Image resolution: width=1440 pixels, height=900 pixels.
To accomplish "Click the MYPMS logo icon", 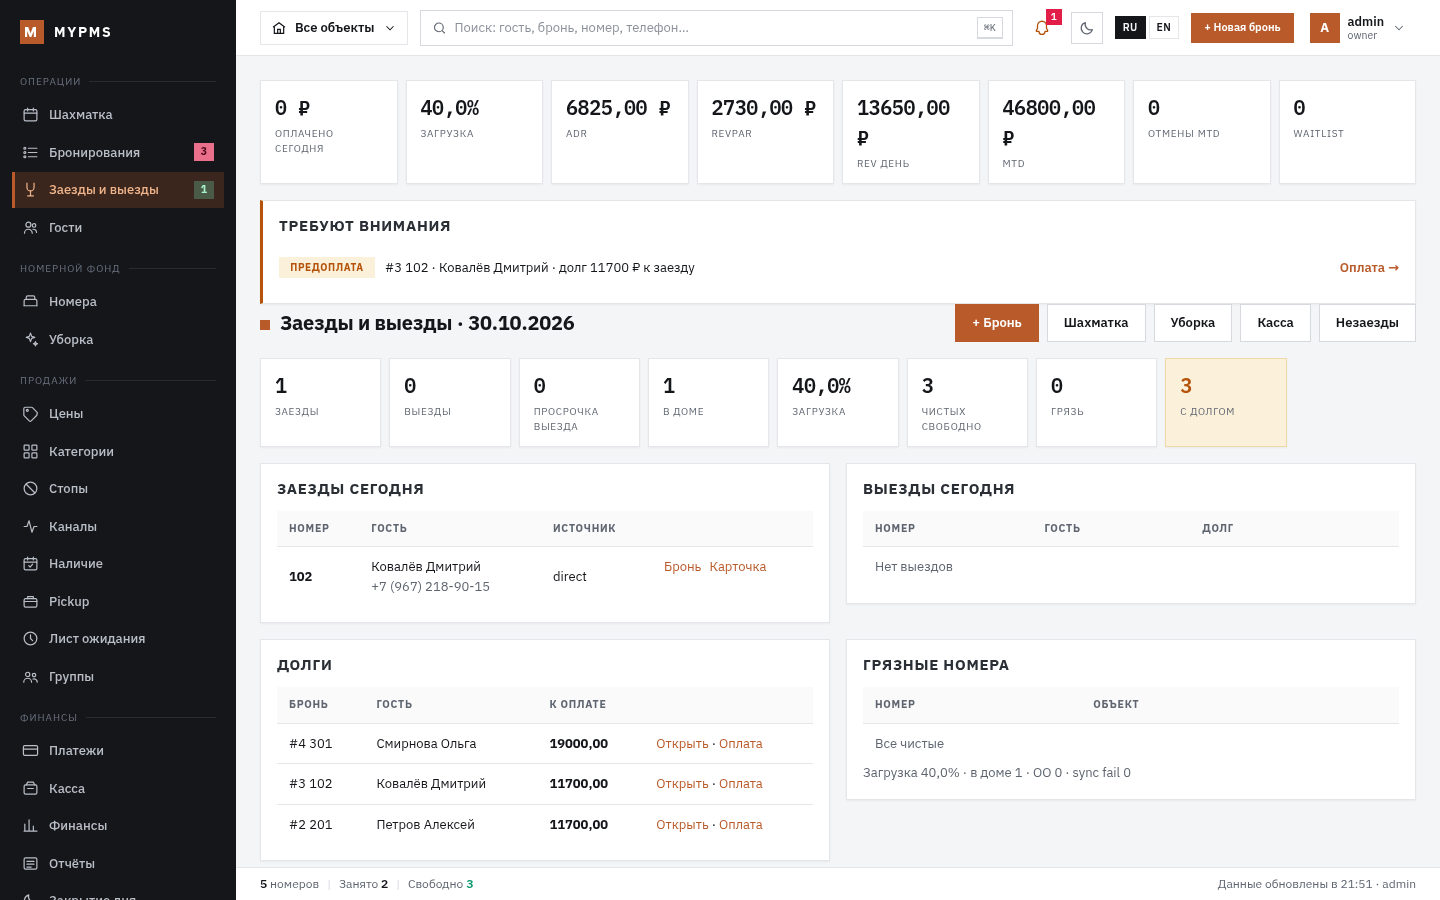I will (x=31, y=32).
